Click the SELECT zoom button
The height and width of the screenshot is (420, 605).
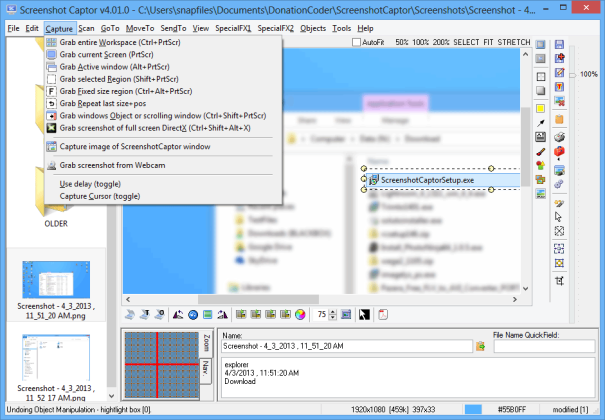[466, 42]
